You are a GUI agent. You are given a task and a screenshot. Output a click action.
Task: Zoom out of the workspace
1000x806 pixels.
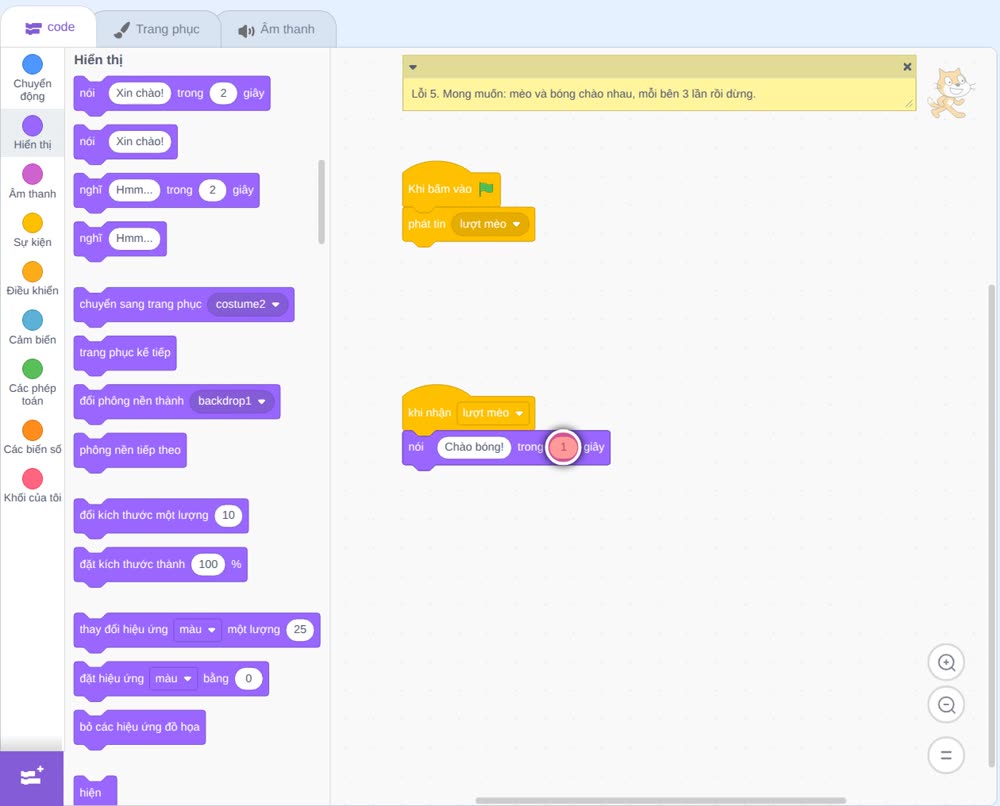click(946, 705)
